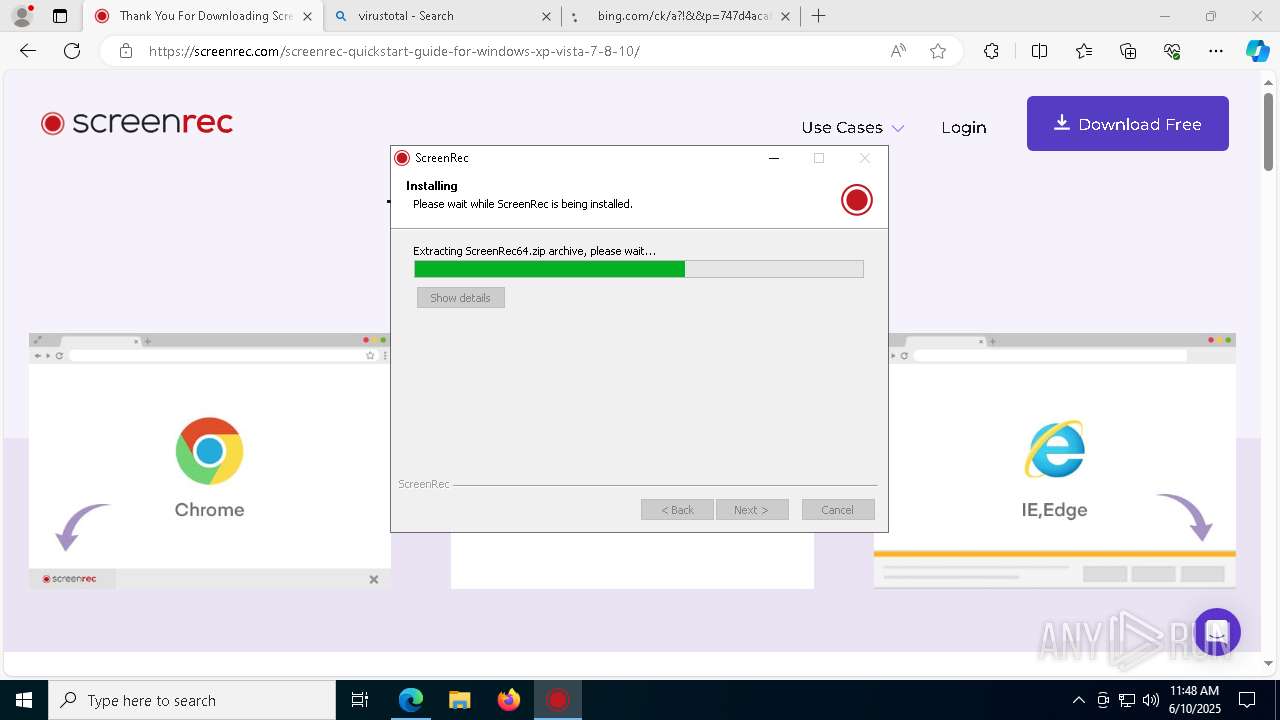1280x720 pixels.
Task: Click the installer extraction progress bar
Action: 639,269
